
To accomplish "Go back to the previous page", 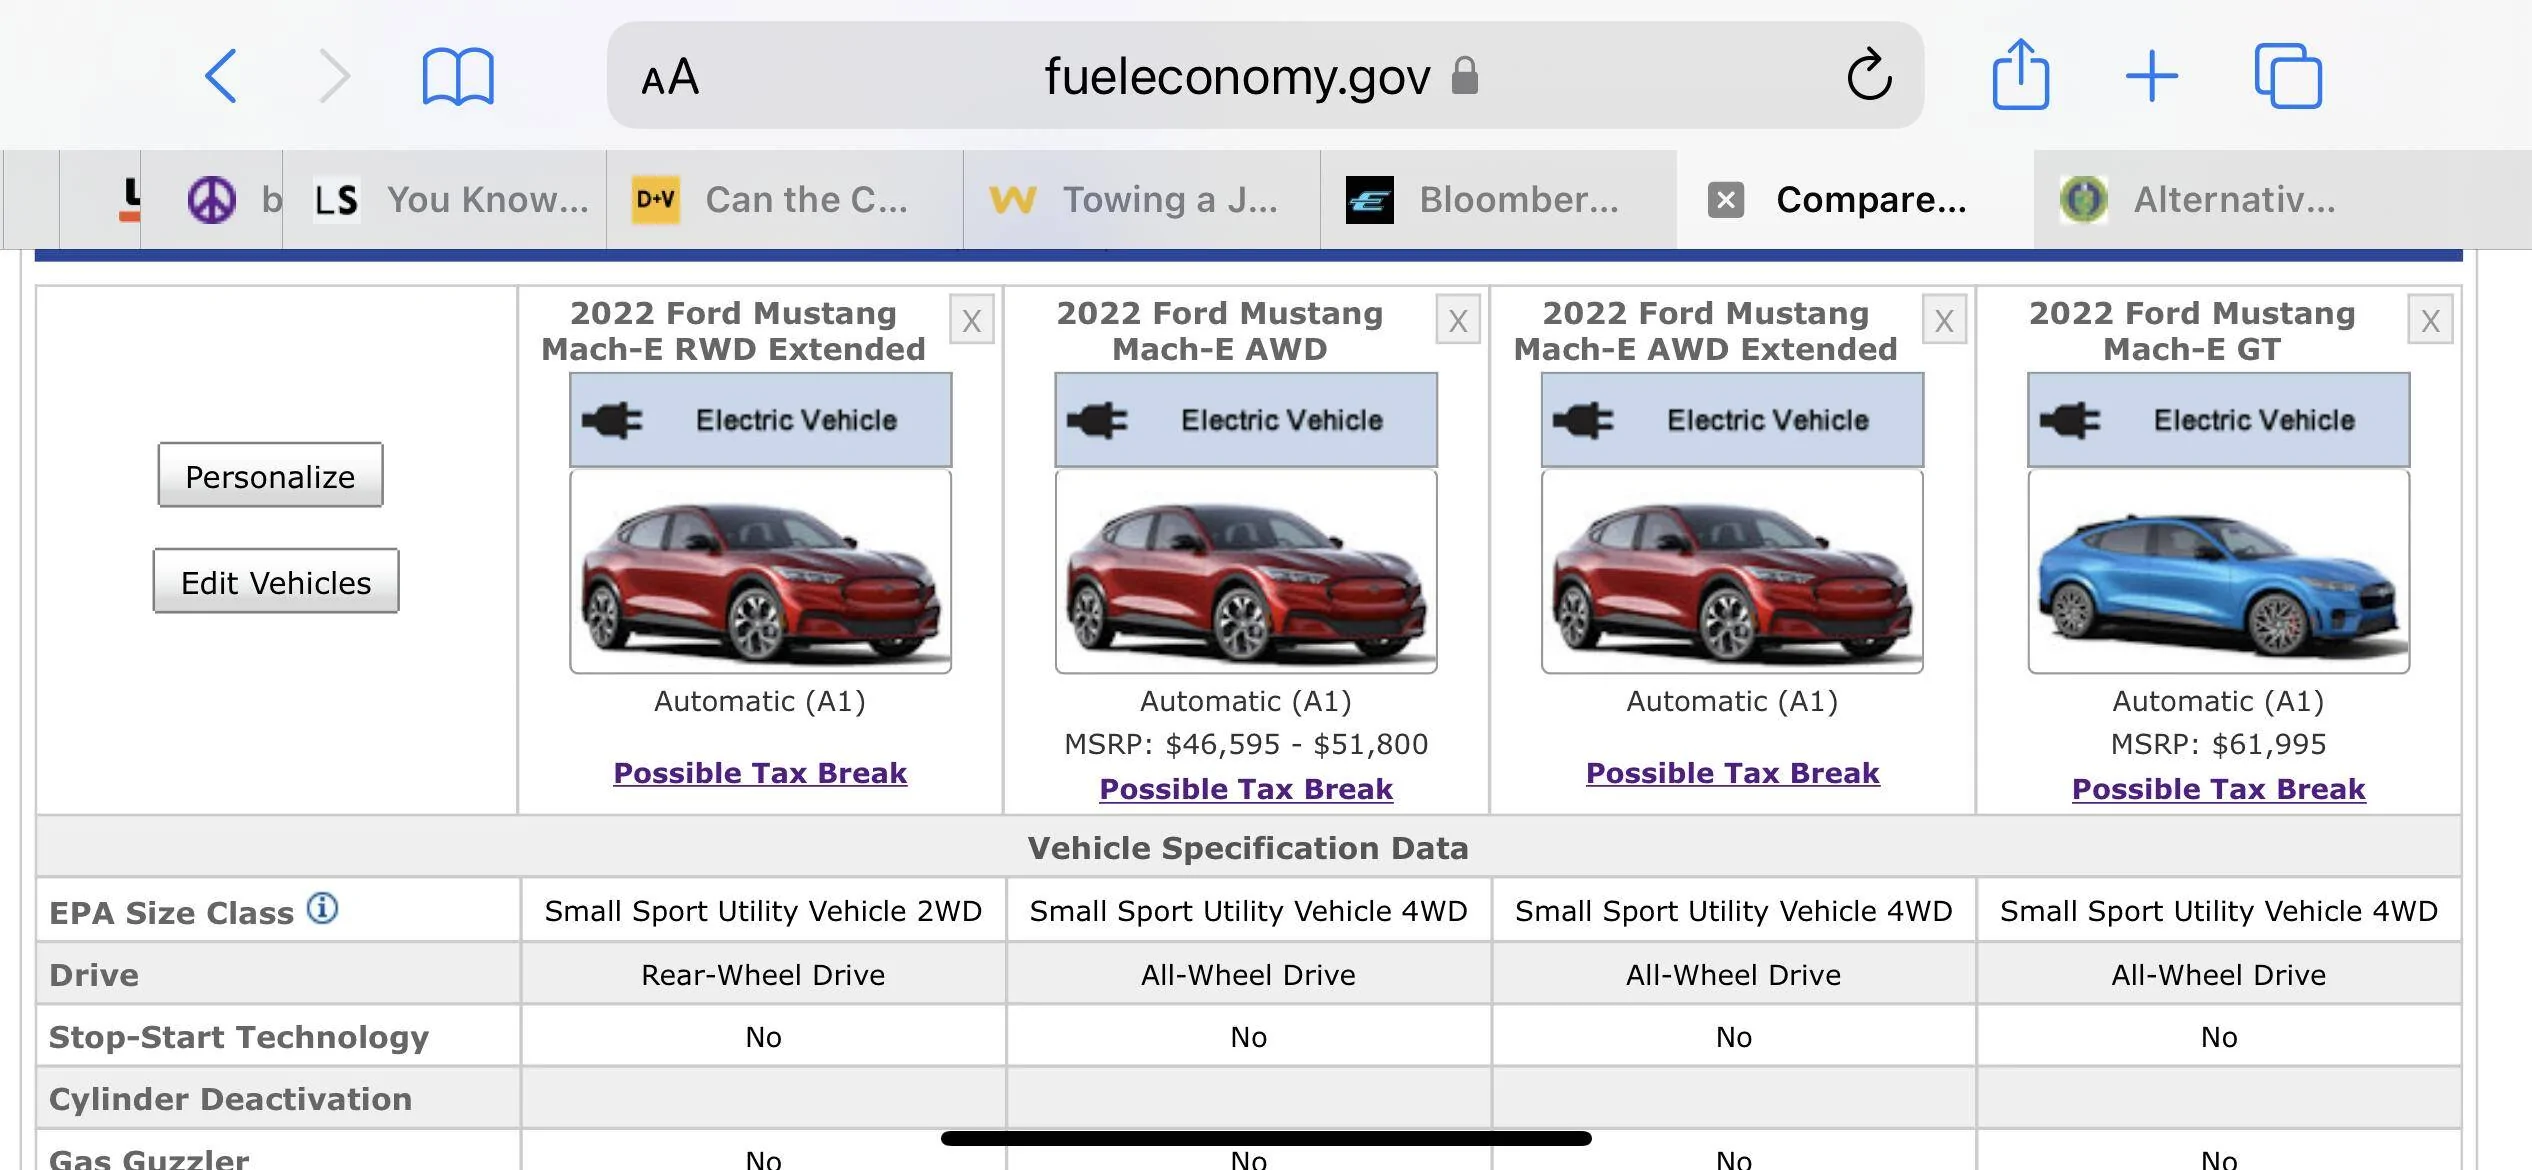I will (220, 76).
